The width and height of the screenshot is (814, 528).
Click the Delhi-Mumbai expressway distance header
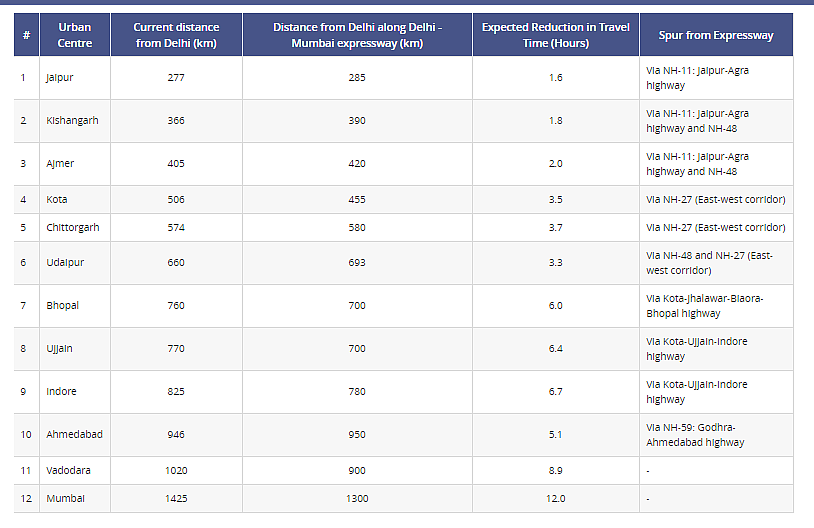(x=357, y=35)
